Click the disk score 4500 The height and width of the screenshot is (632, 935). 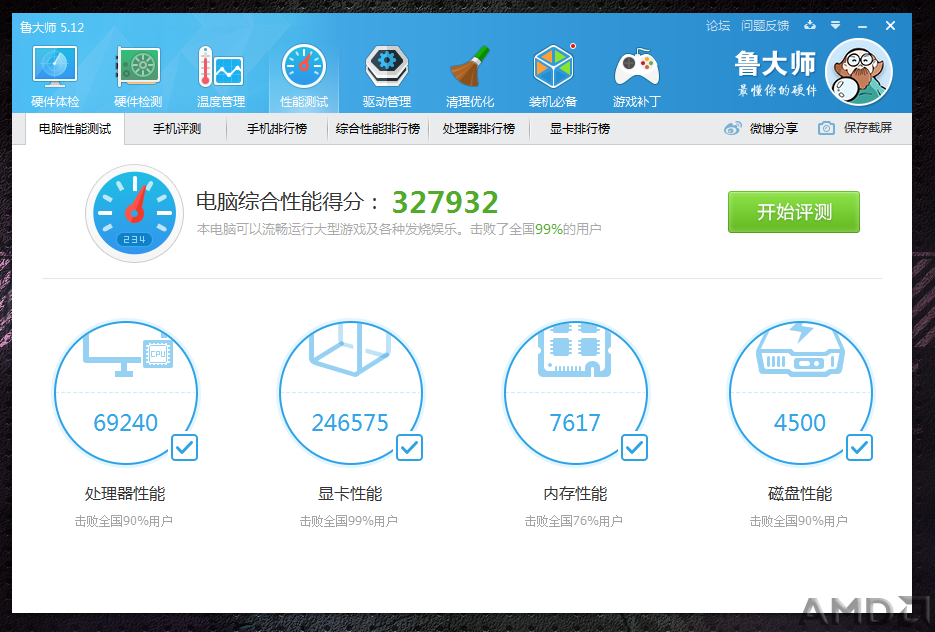800,423
